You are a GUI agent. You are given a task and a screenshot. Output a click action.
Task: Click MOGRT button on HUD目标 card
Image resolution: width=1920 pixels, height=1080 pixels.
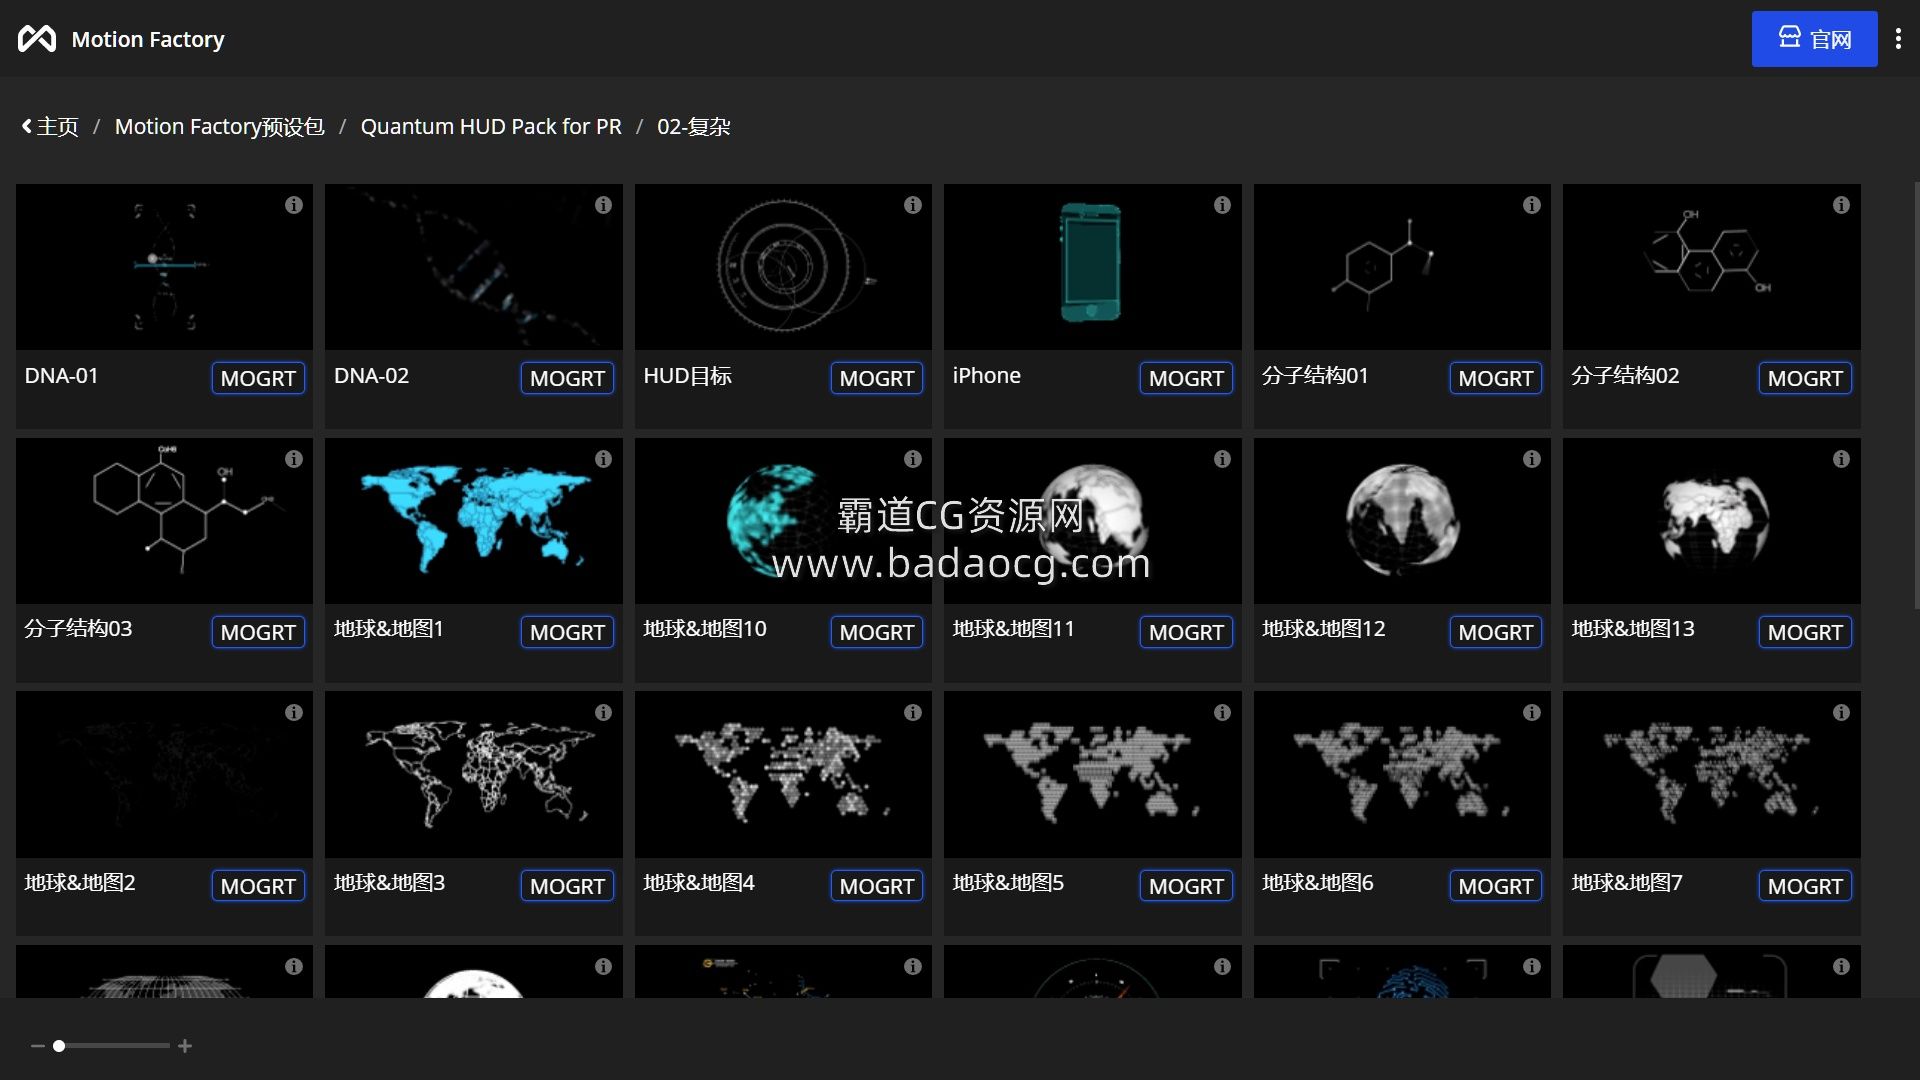pos(877,378)
